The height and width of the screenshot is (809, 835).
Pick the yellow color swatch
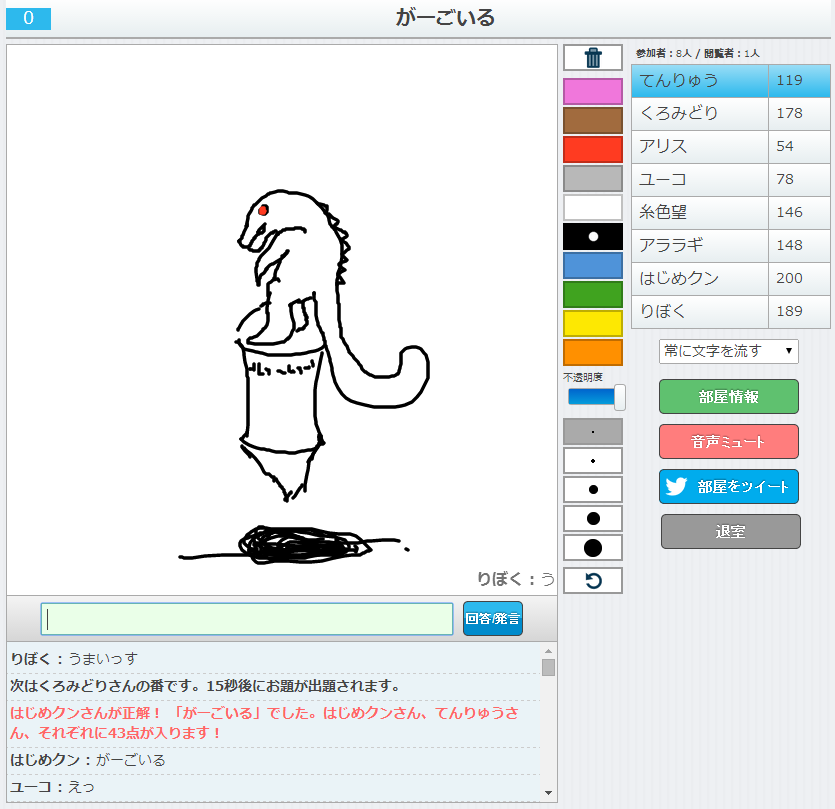tap(593, 323)
